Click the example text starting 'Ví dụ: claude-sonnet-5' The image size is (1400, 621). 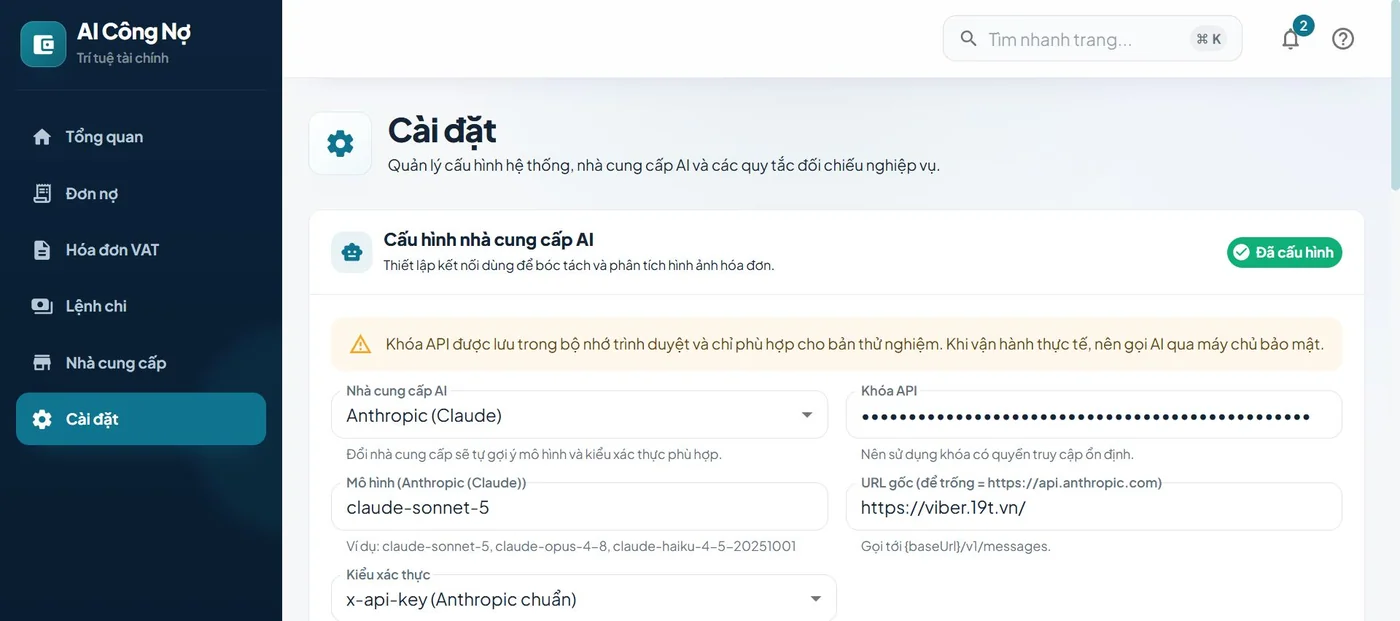(x=571, y=546)
